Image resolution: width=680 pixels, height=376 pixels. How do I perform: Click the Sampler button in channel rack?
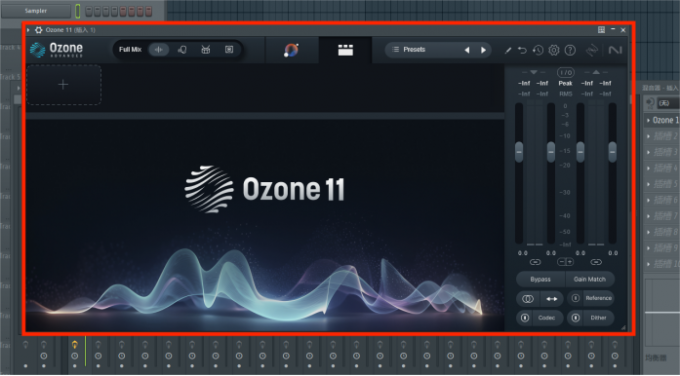coord(36,11)
